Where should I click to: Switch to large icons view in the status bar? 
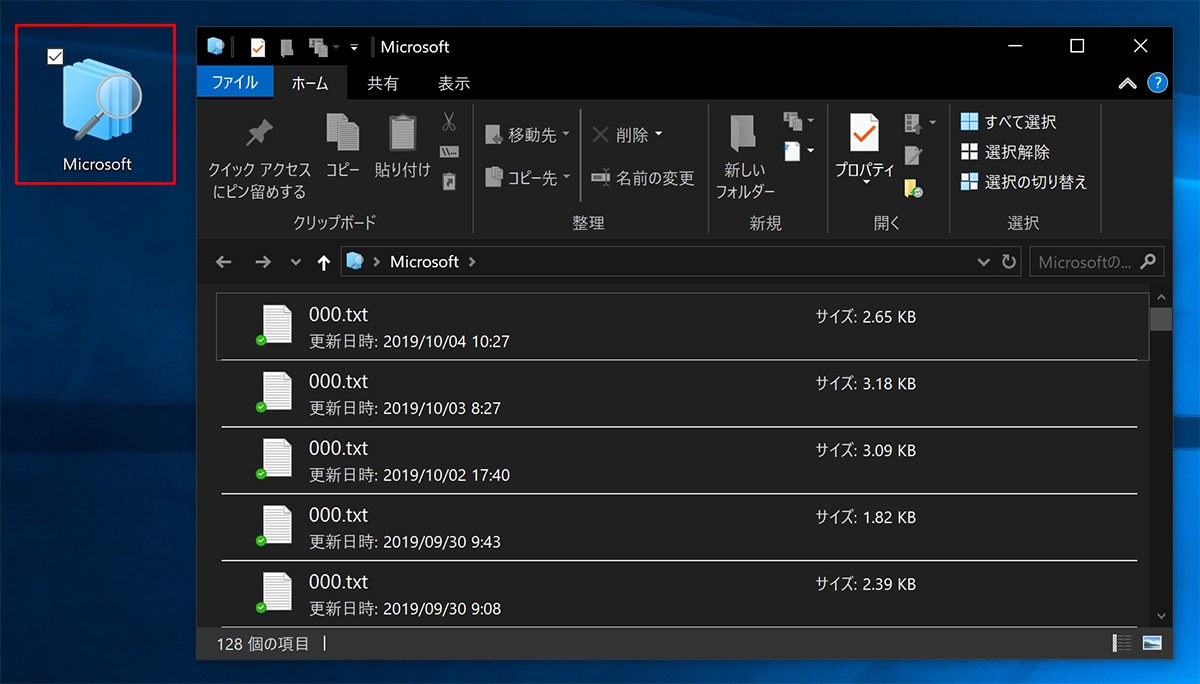point(1151,643)
